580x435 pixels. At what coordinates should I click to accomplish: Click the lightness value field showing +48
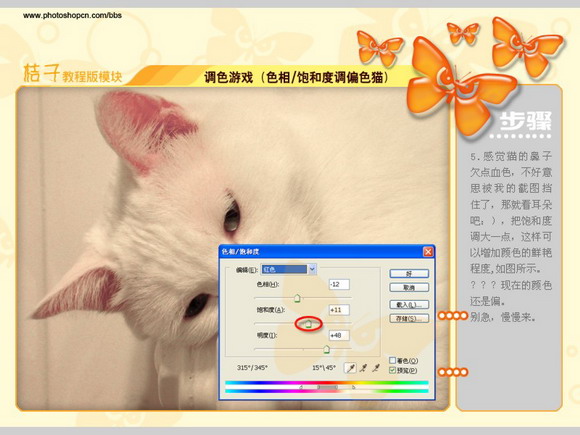tap(339, 335)
